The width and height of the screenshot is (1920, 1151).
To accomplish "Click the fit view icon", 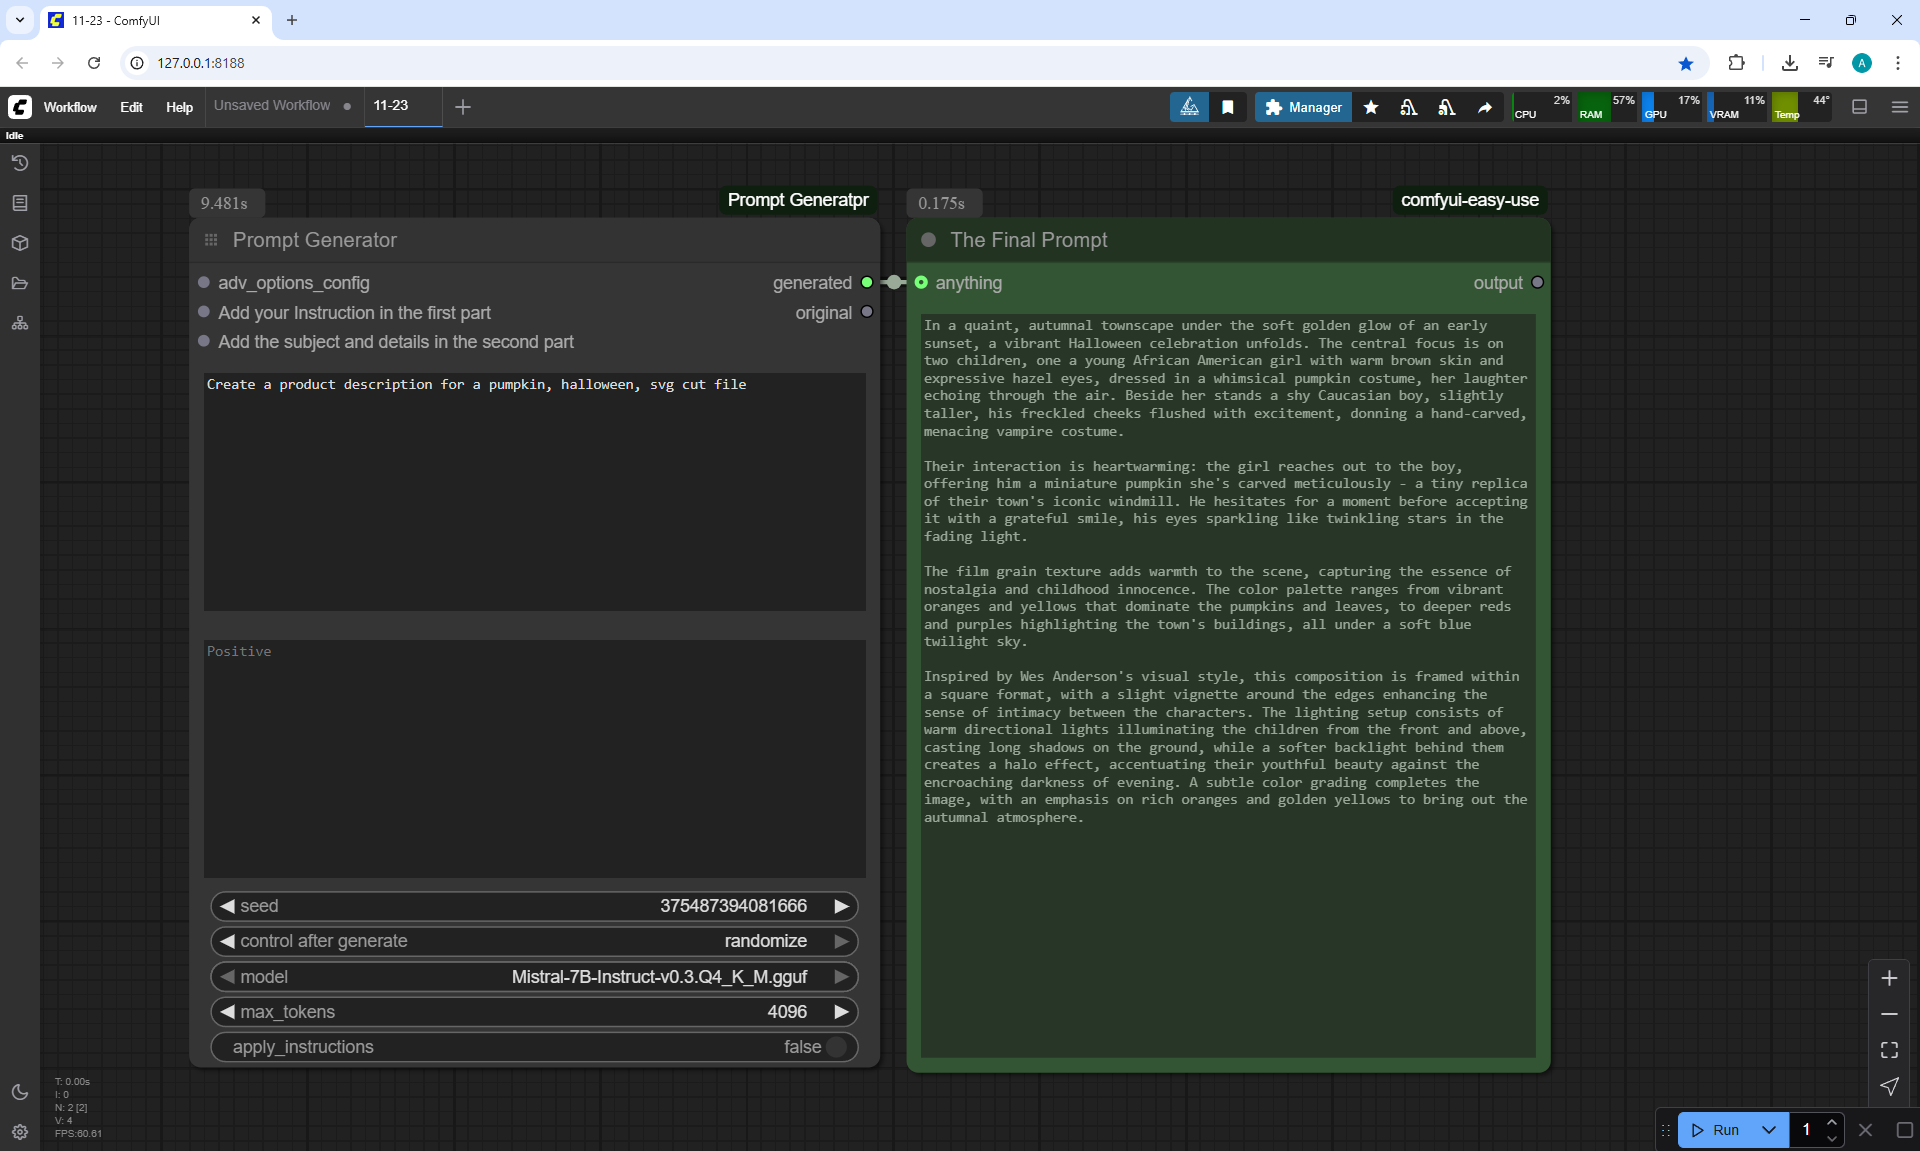I will click(x=1889, y=1050).
